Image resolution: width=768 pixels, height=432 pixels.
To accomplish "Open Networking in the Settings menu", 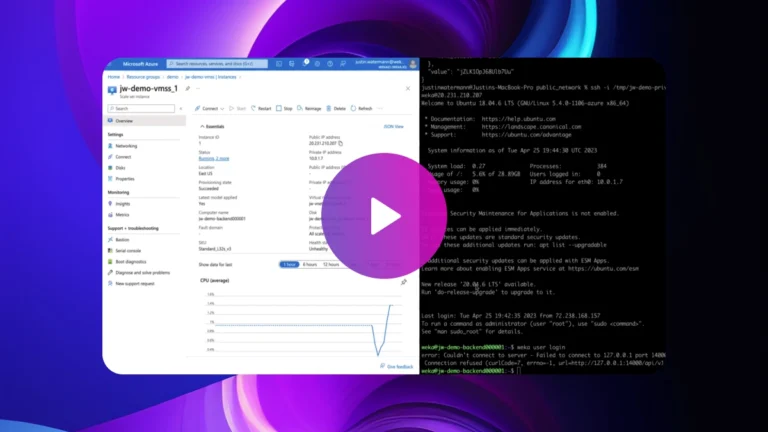I will tap(126, 145).
